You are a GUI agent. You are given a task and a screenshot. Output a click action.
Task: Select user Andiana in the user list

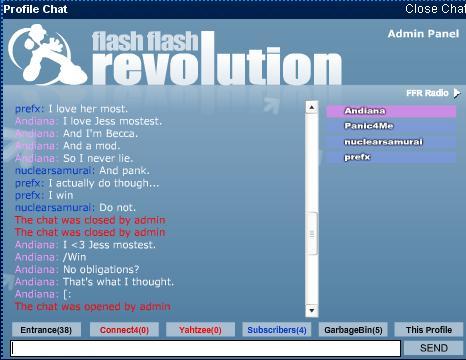click(x=391, y=111)
